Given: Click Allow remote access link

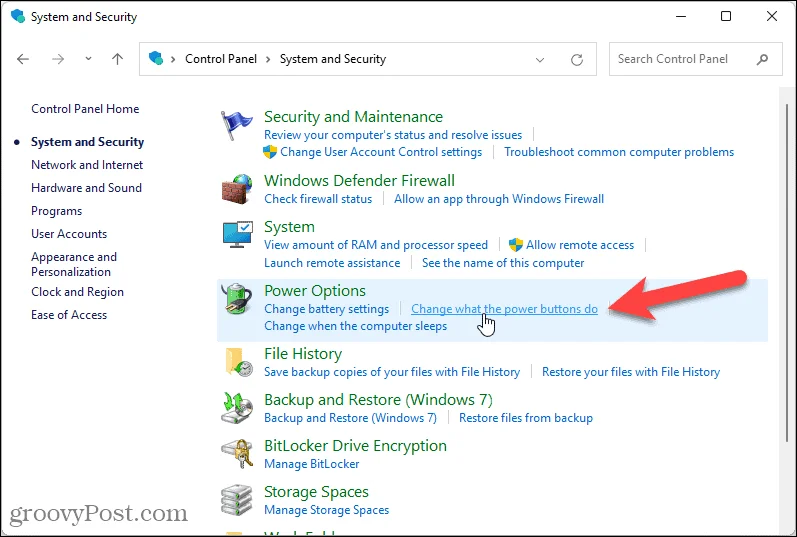Looking at the screenshot, I should point(580,245).
